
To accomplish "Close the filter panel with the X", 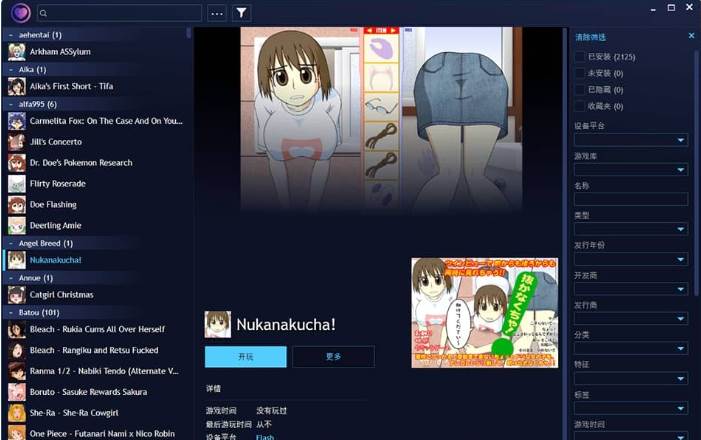I will click(x=691, y=35).
